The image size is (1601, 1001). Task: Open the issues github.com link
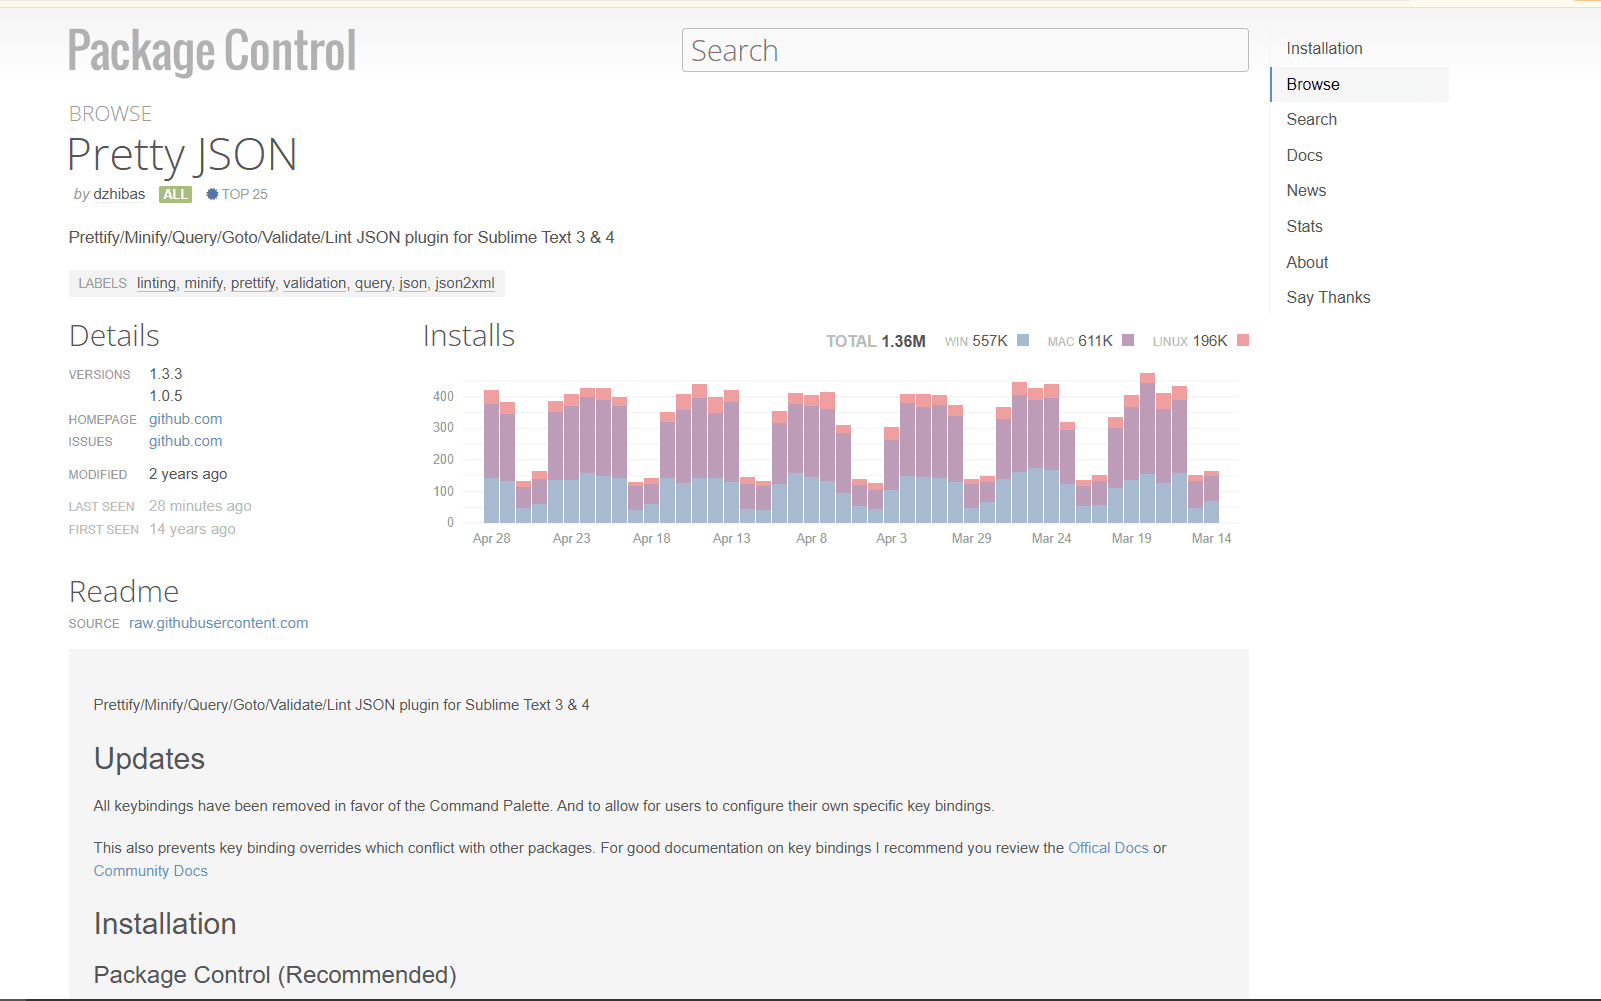(x=185, y=441)
